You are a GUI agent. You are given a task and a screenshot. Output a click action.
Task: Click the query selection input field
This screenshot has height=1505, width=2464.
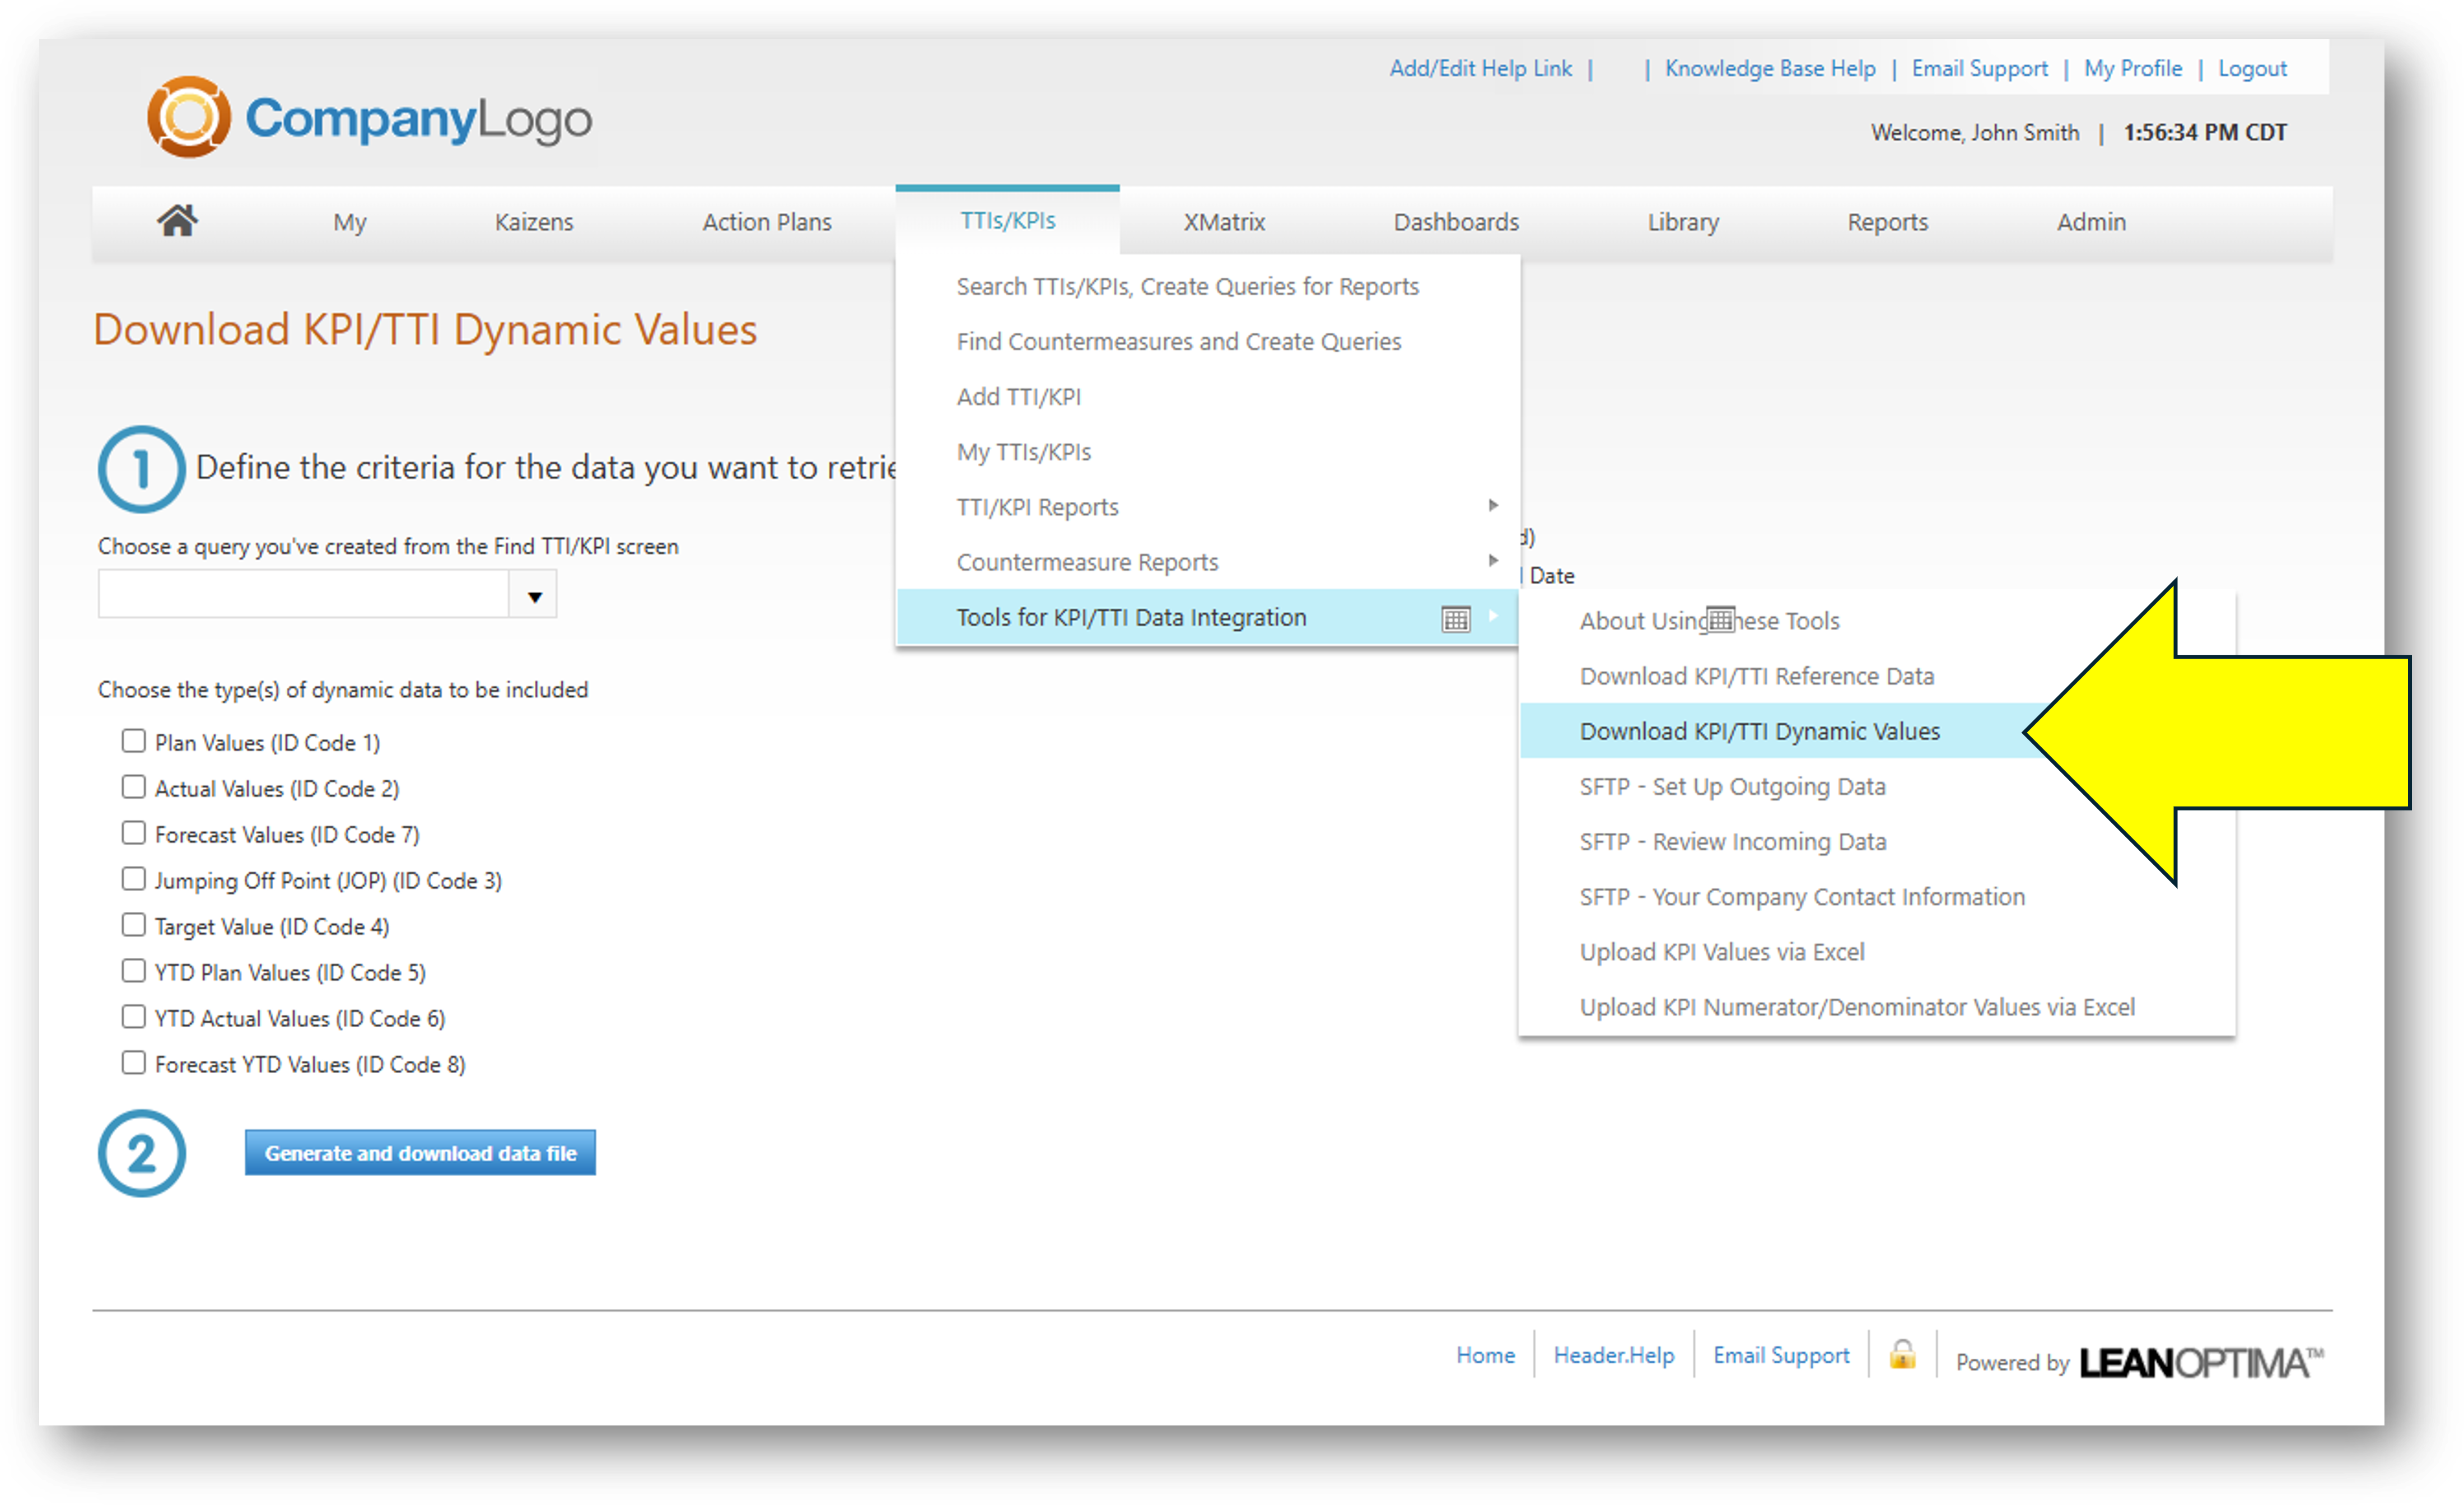(303, 596)
